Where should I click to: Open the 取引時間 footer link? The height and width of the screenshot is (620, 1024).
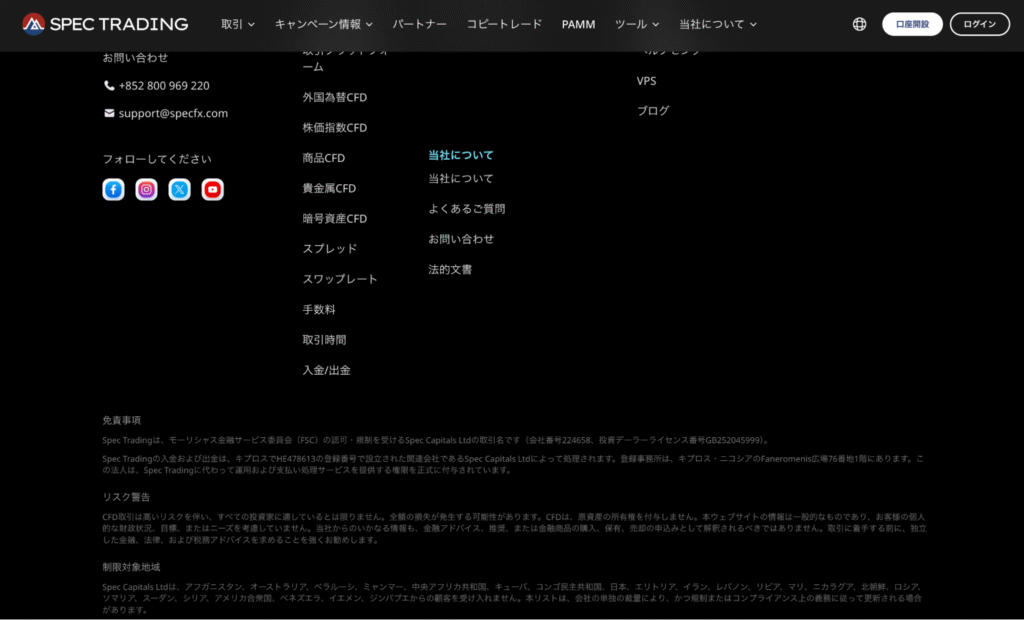coord(324,340)
